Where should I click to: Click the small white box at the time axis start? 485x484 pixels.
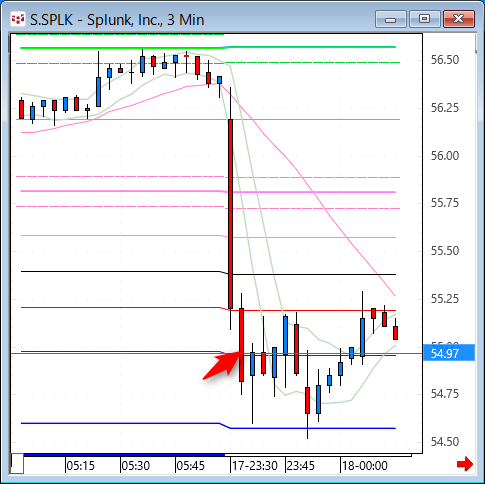[17, 463]
